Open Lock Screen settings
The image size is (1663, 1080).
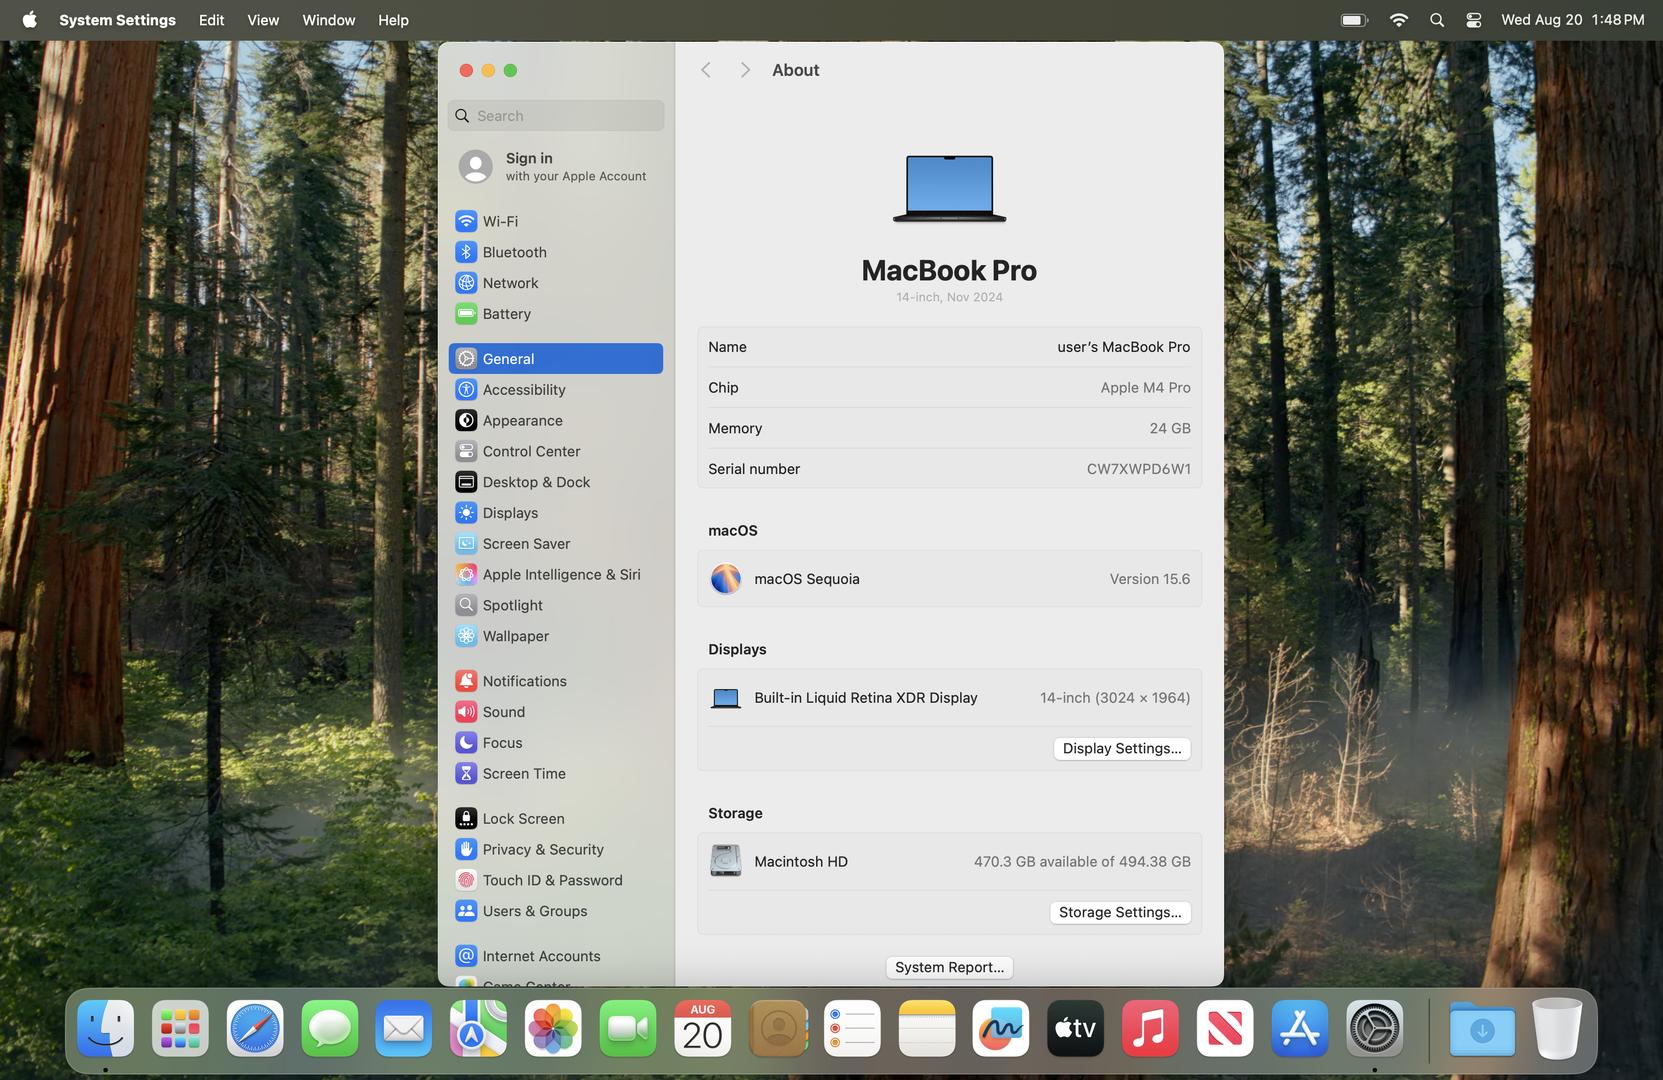(x=555, y=819)
